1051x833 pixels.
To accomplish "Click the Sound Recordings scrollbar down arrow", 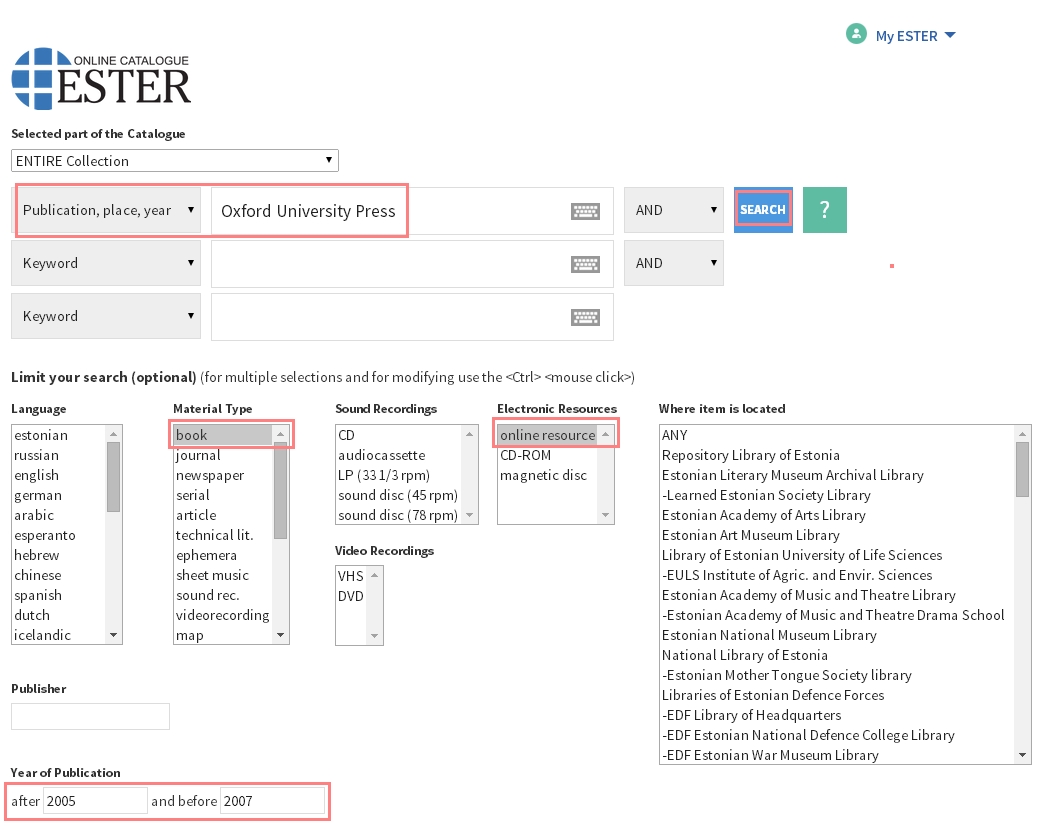I will coord(469,515).
